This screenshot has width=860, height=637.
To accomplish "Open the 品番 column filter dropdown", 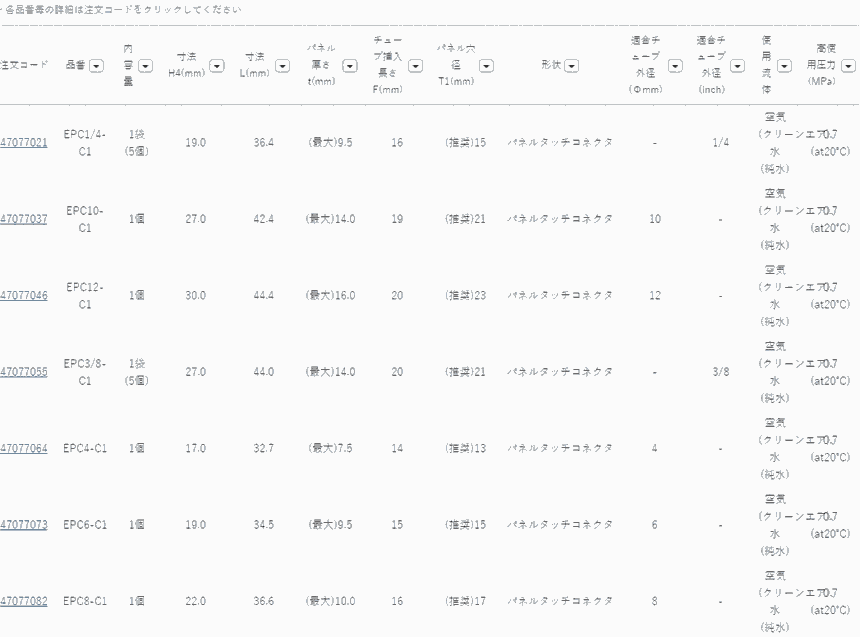I will (x=96, y=66).
